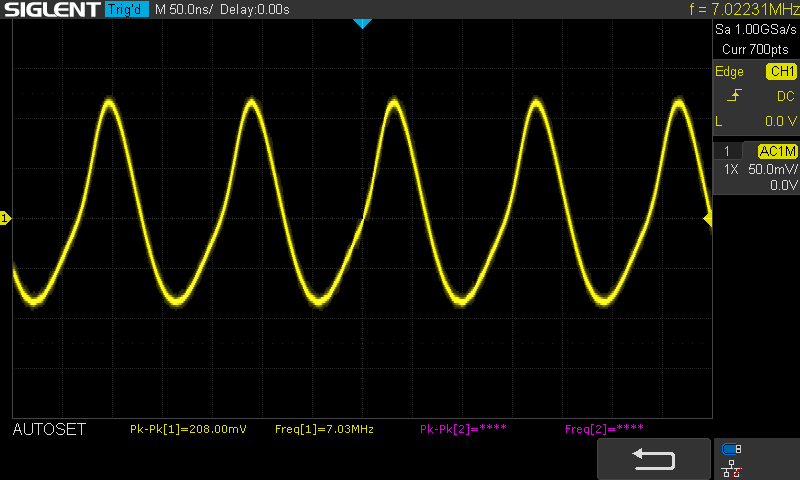Image resolution: width=800 pixels, height=480 pixels.
Task: Click the Curr 700pts memory depth text
Action: pos(755,49)
